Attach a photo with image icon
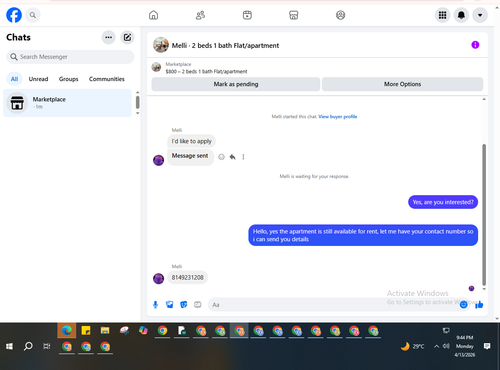This screenshot has width=500, height=370. tap(170, 305)
